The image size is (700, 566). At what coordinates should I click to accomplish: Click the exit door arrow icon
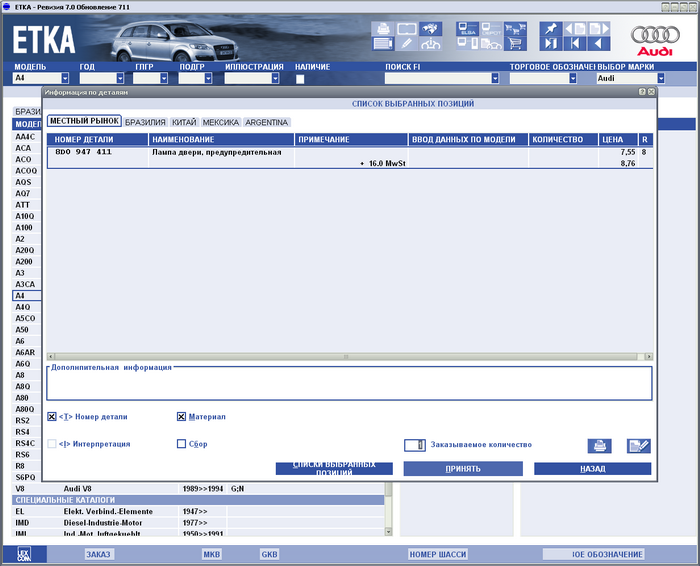click(x=551, y=44)
